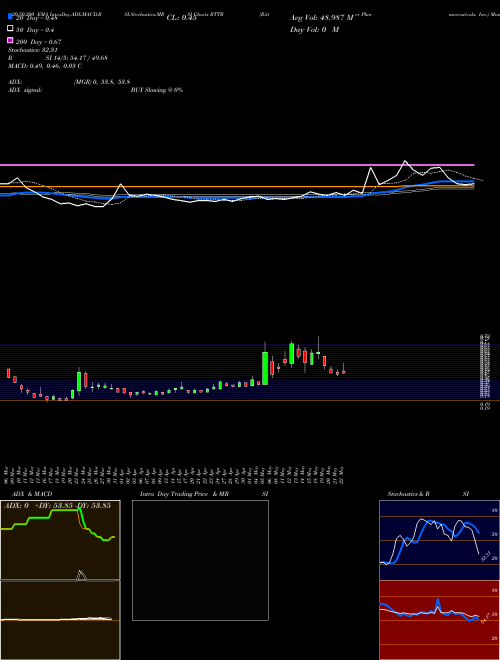The image size is (500, 660).
Task: Click the 'Intra Day Trading Price & MRSI' title
Action: tap(204, 494)
